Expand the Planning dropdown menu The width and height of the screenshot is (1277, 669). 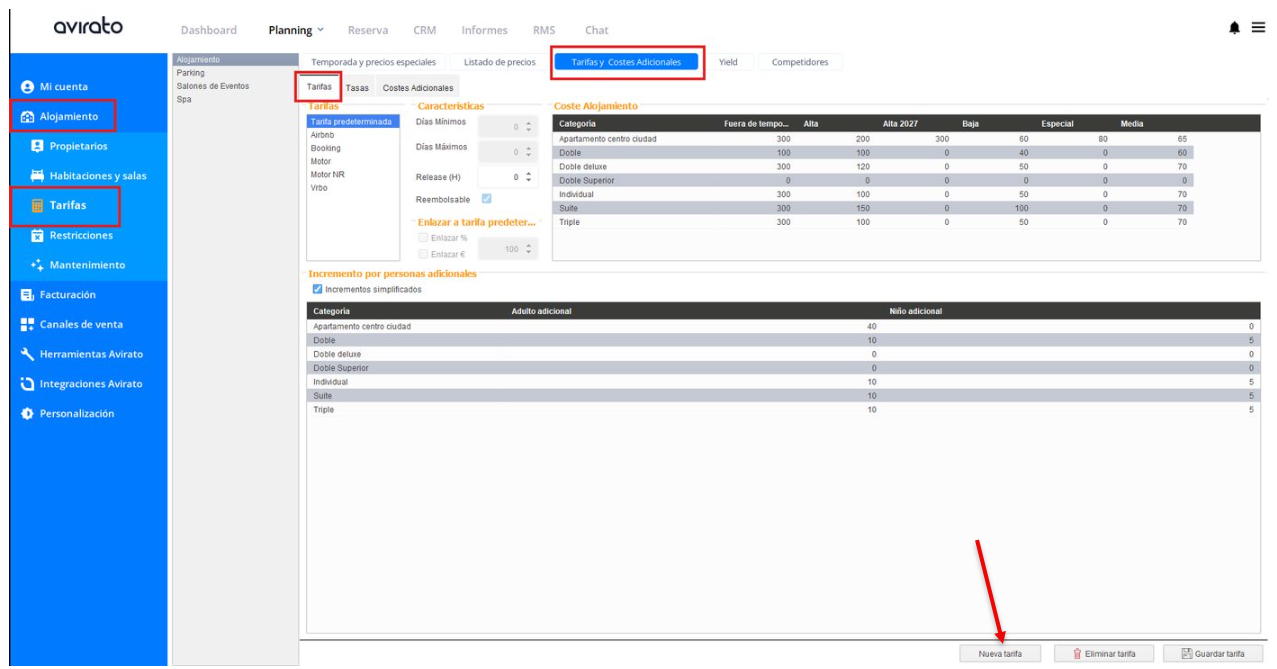click(x=296, y=30)
